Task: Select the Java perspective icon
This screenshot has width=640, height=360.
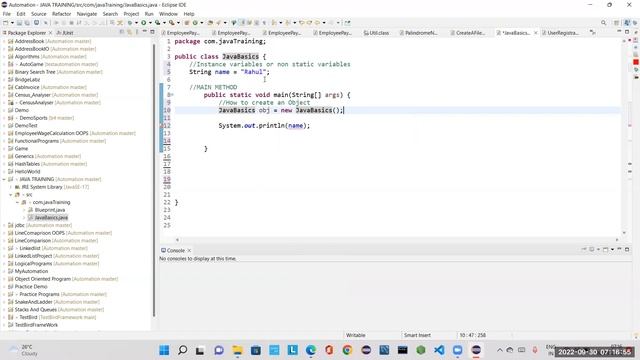Action: [x=627, y=23]
